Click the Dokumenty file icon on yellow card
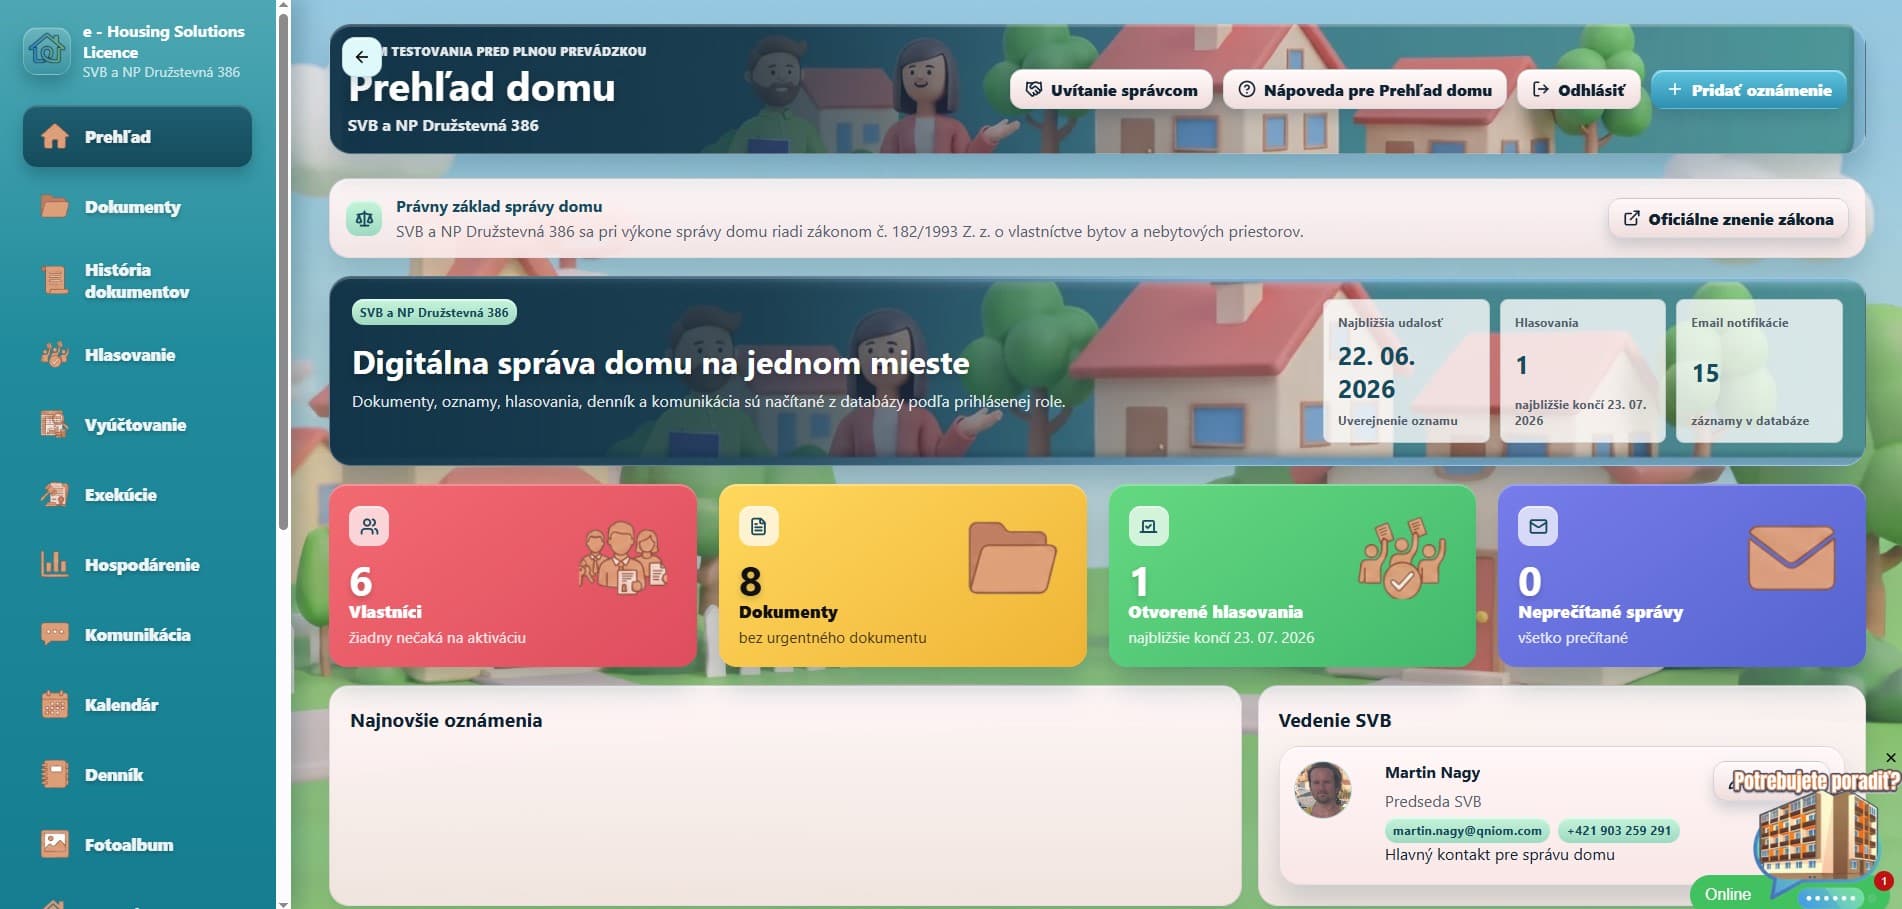The image size is (1902, 909). tap(758, 526)
